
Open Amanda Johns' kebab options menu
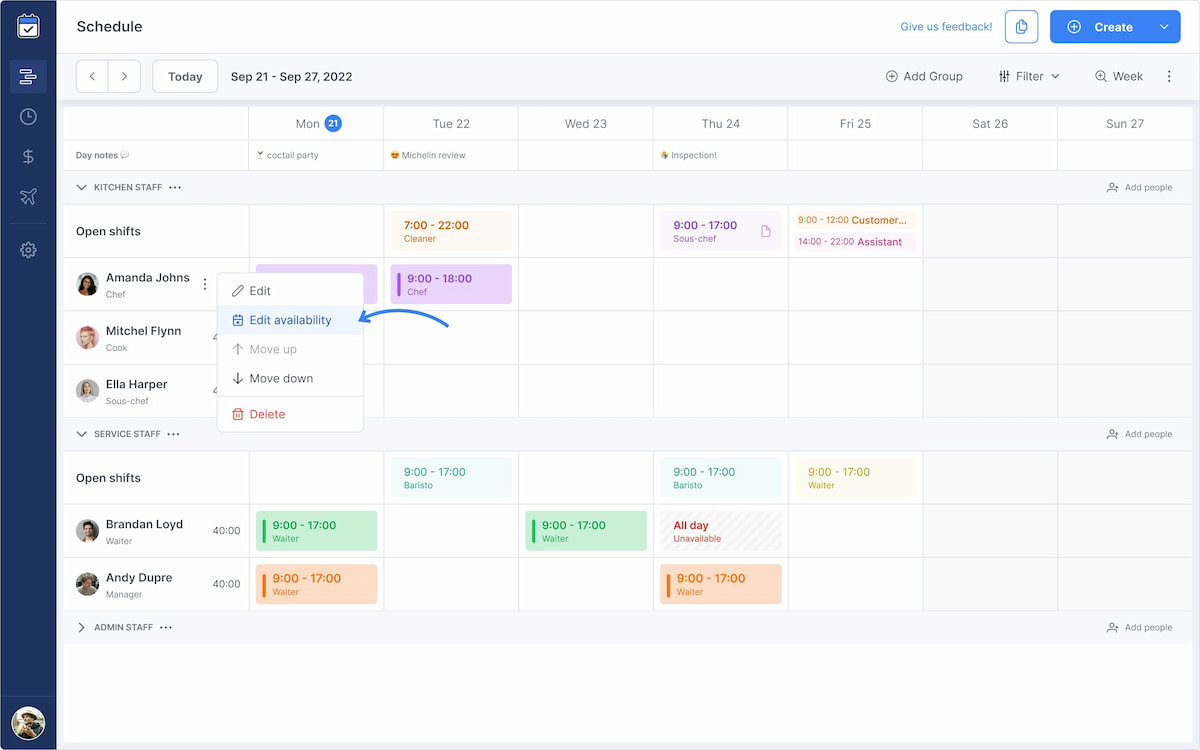[205, 284]
